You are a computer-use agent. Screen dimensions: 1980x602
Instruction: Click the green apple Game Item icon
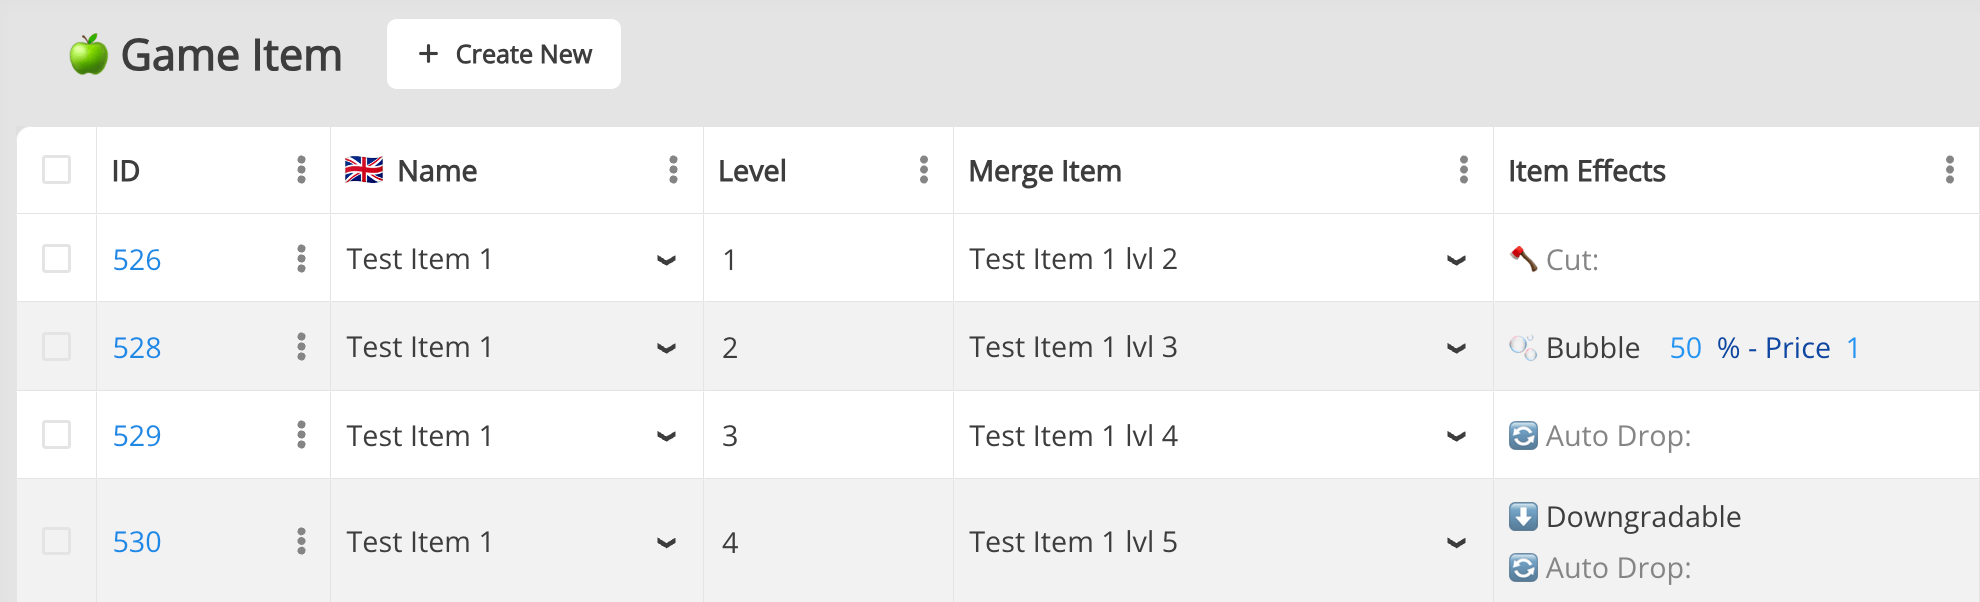pos(89,55)
